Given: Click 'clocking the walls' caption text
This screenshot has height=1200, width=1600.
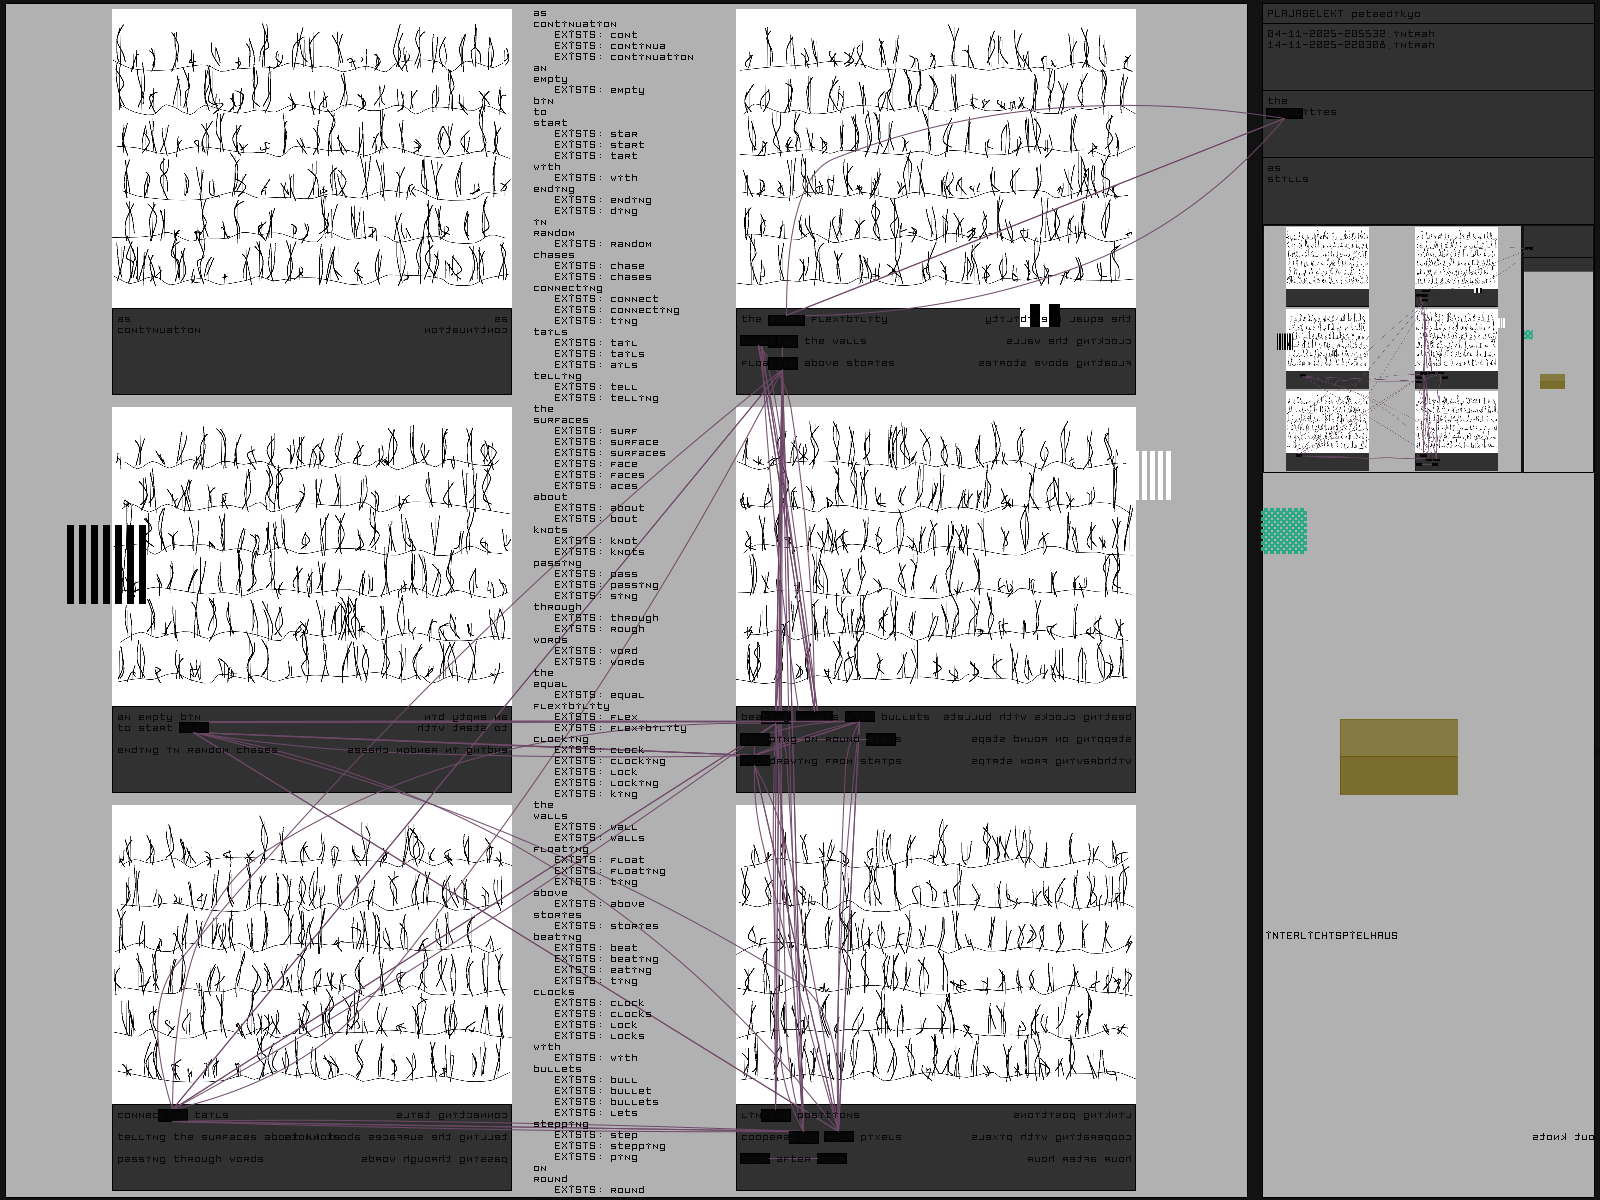Looking at the screenshot, I should coord(834,341).
